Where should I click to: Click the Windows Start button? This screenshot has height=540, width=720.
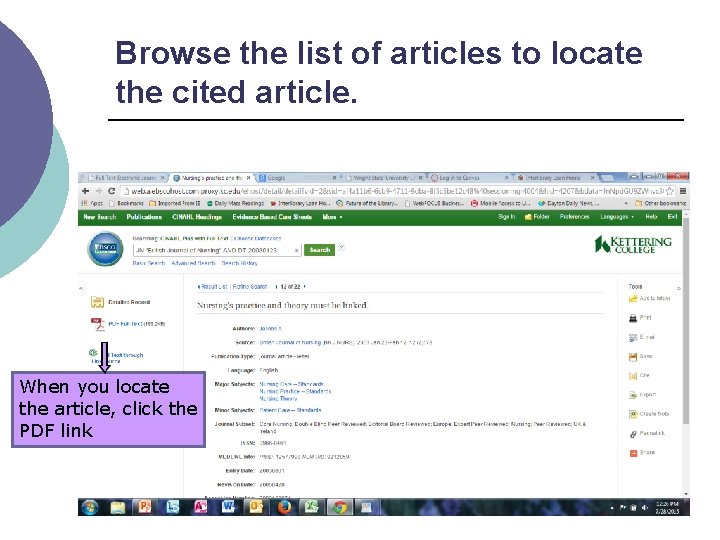coord(90,507)
